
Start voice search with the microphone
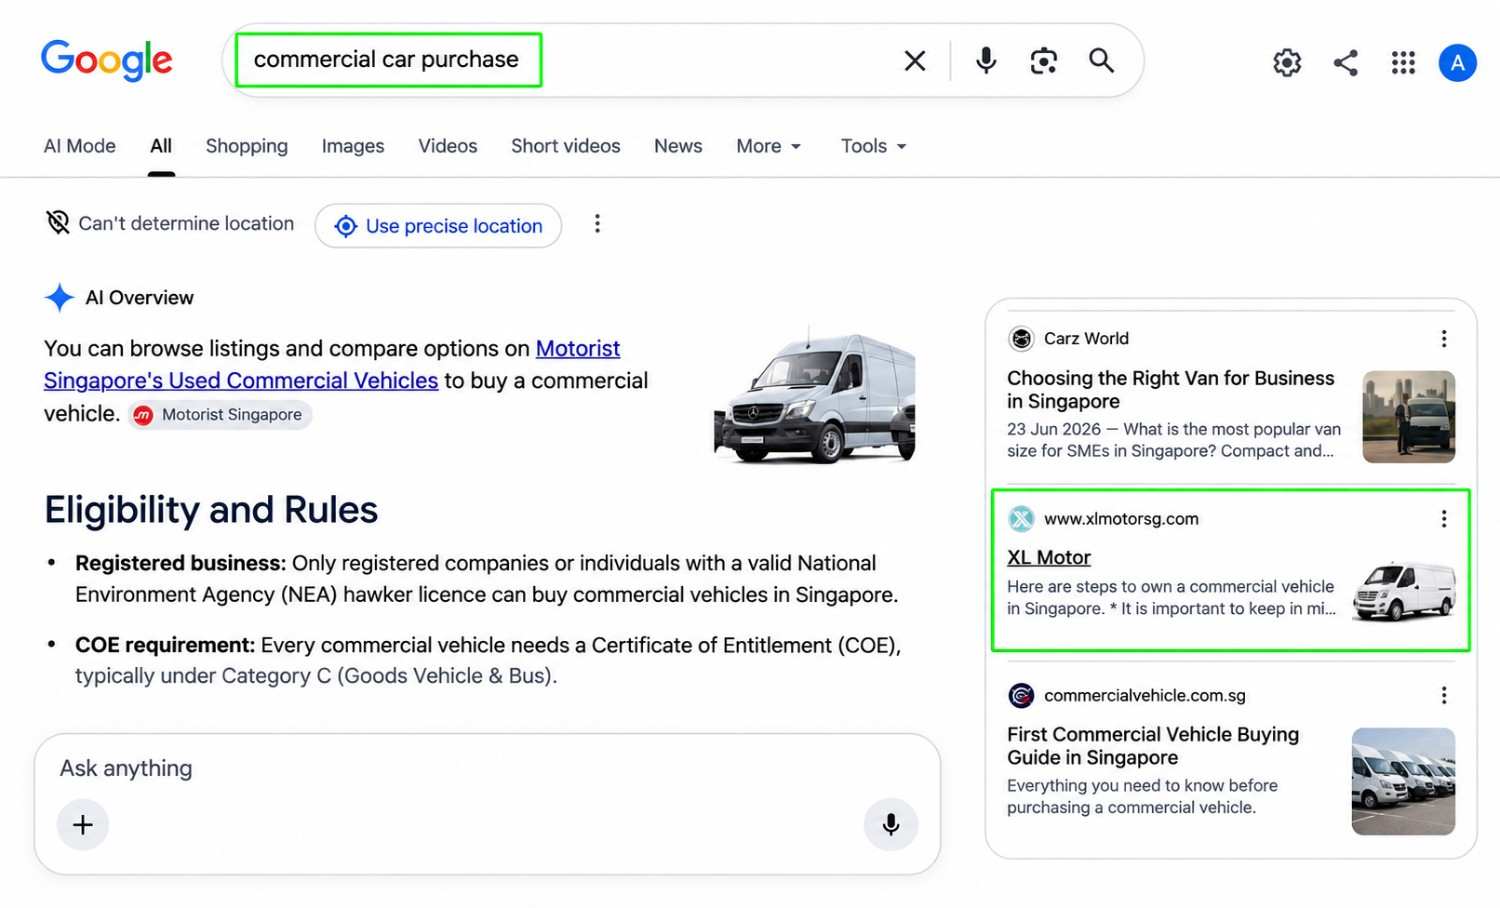tap(986, 61)
